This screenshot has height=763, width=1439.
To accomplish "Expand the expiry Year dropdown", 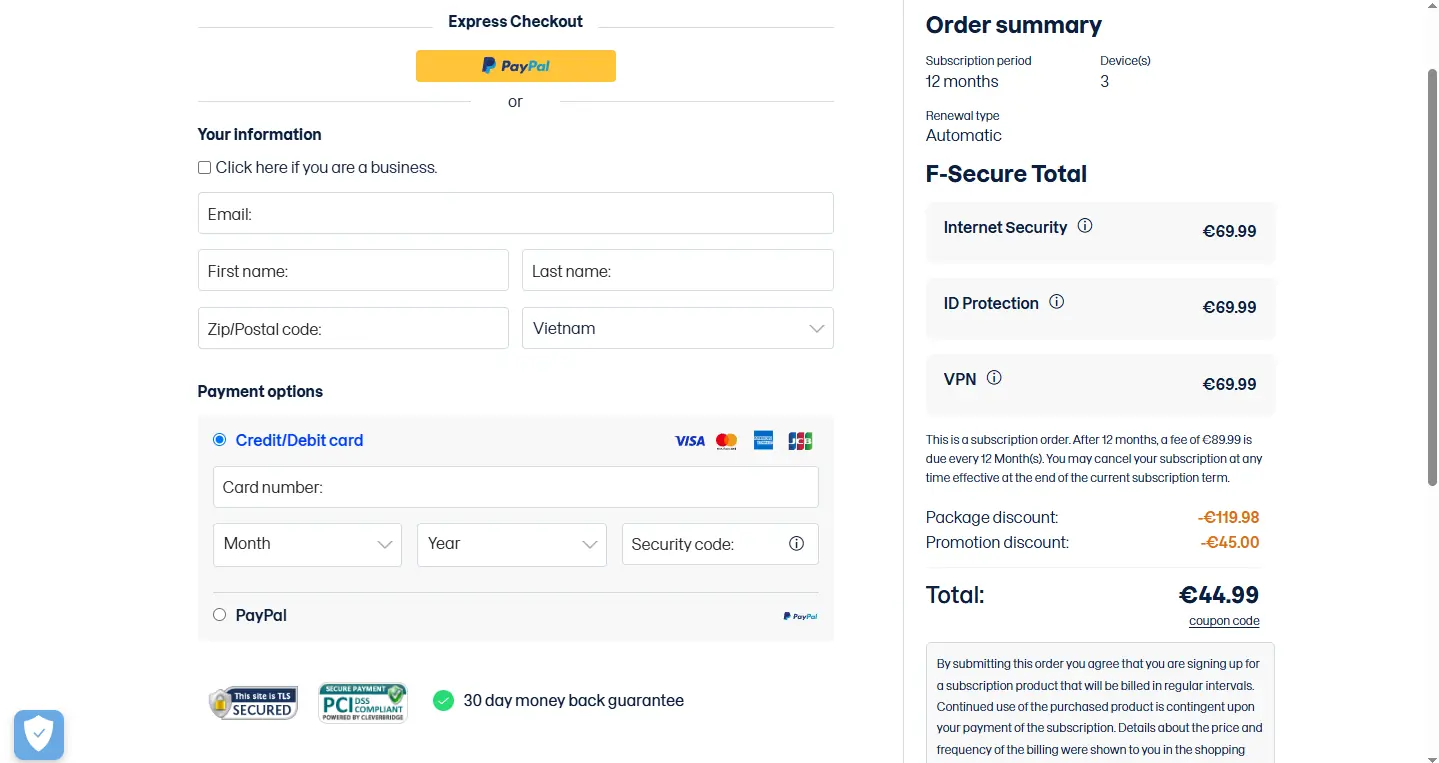I will [x=512, y=545].
